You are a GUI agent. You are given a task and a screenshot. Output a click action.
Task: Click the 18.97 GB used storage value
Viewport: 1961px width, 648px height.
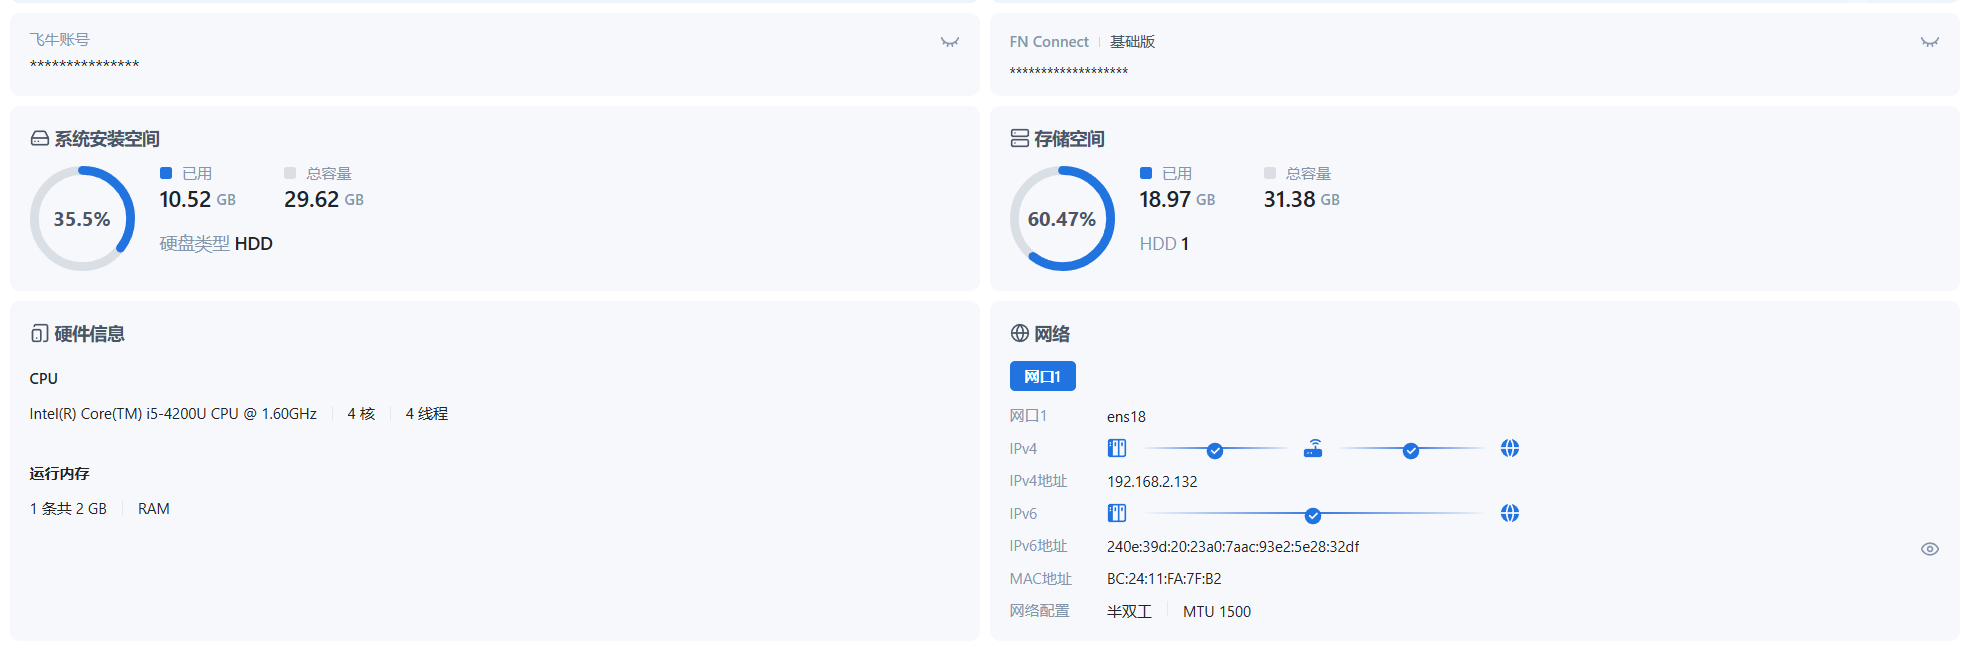[1178, 200]
